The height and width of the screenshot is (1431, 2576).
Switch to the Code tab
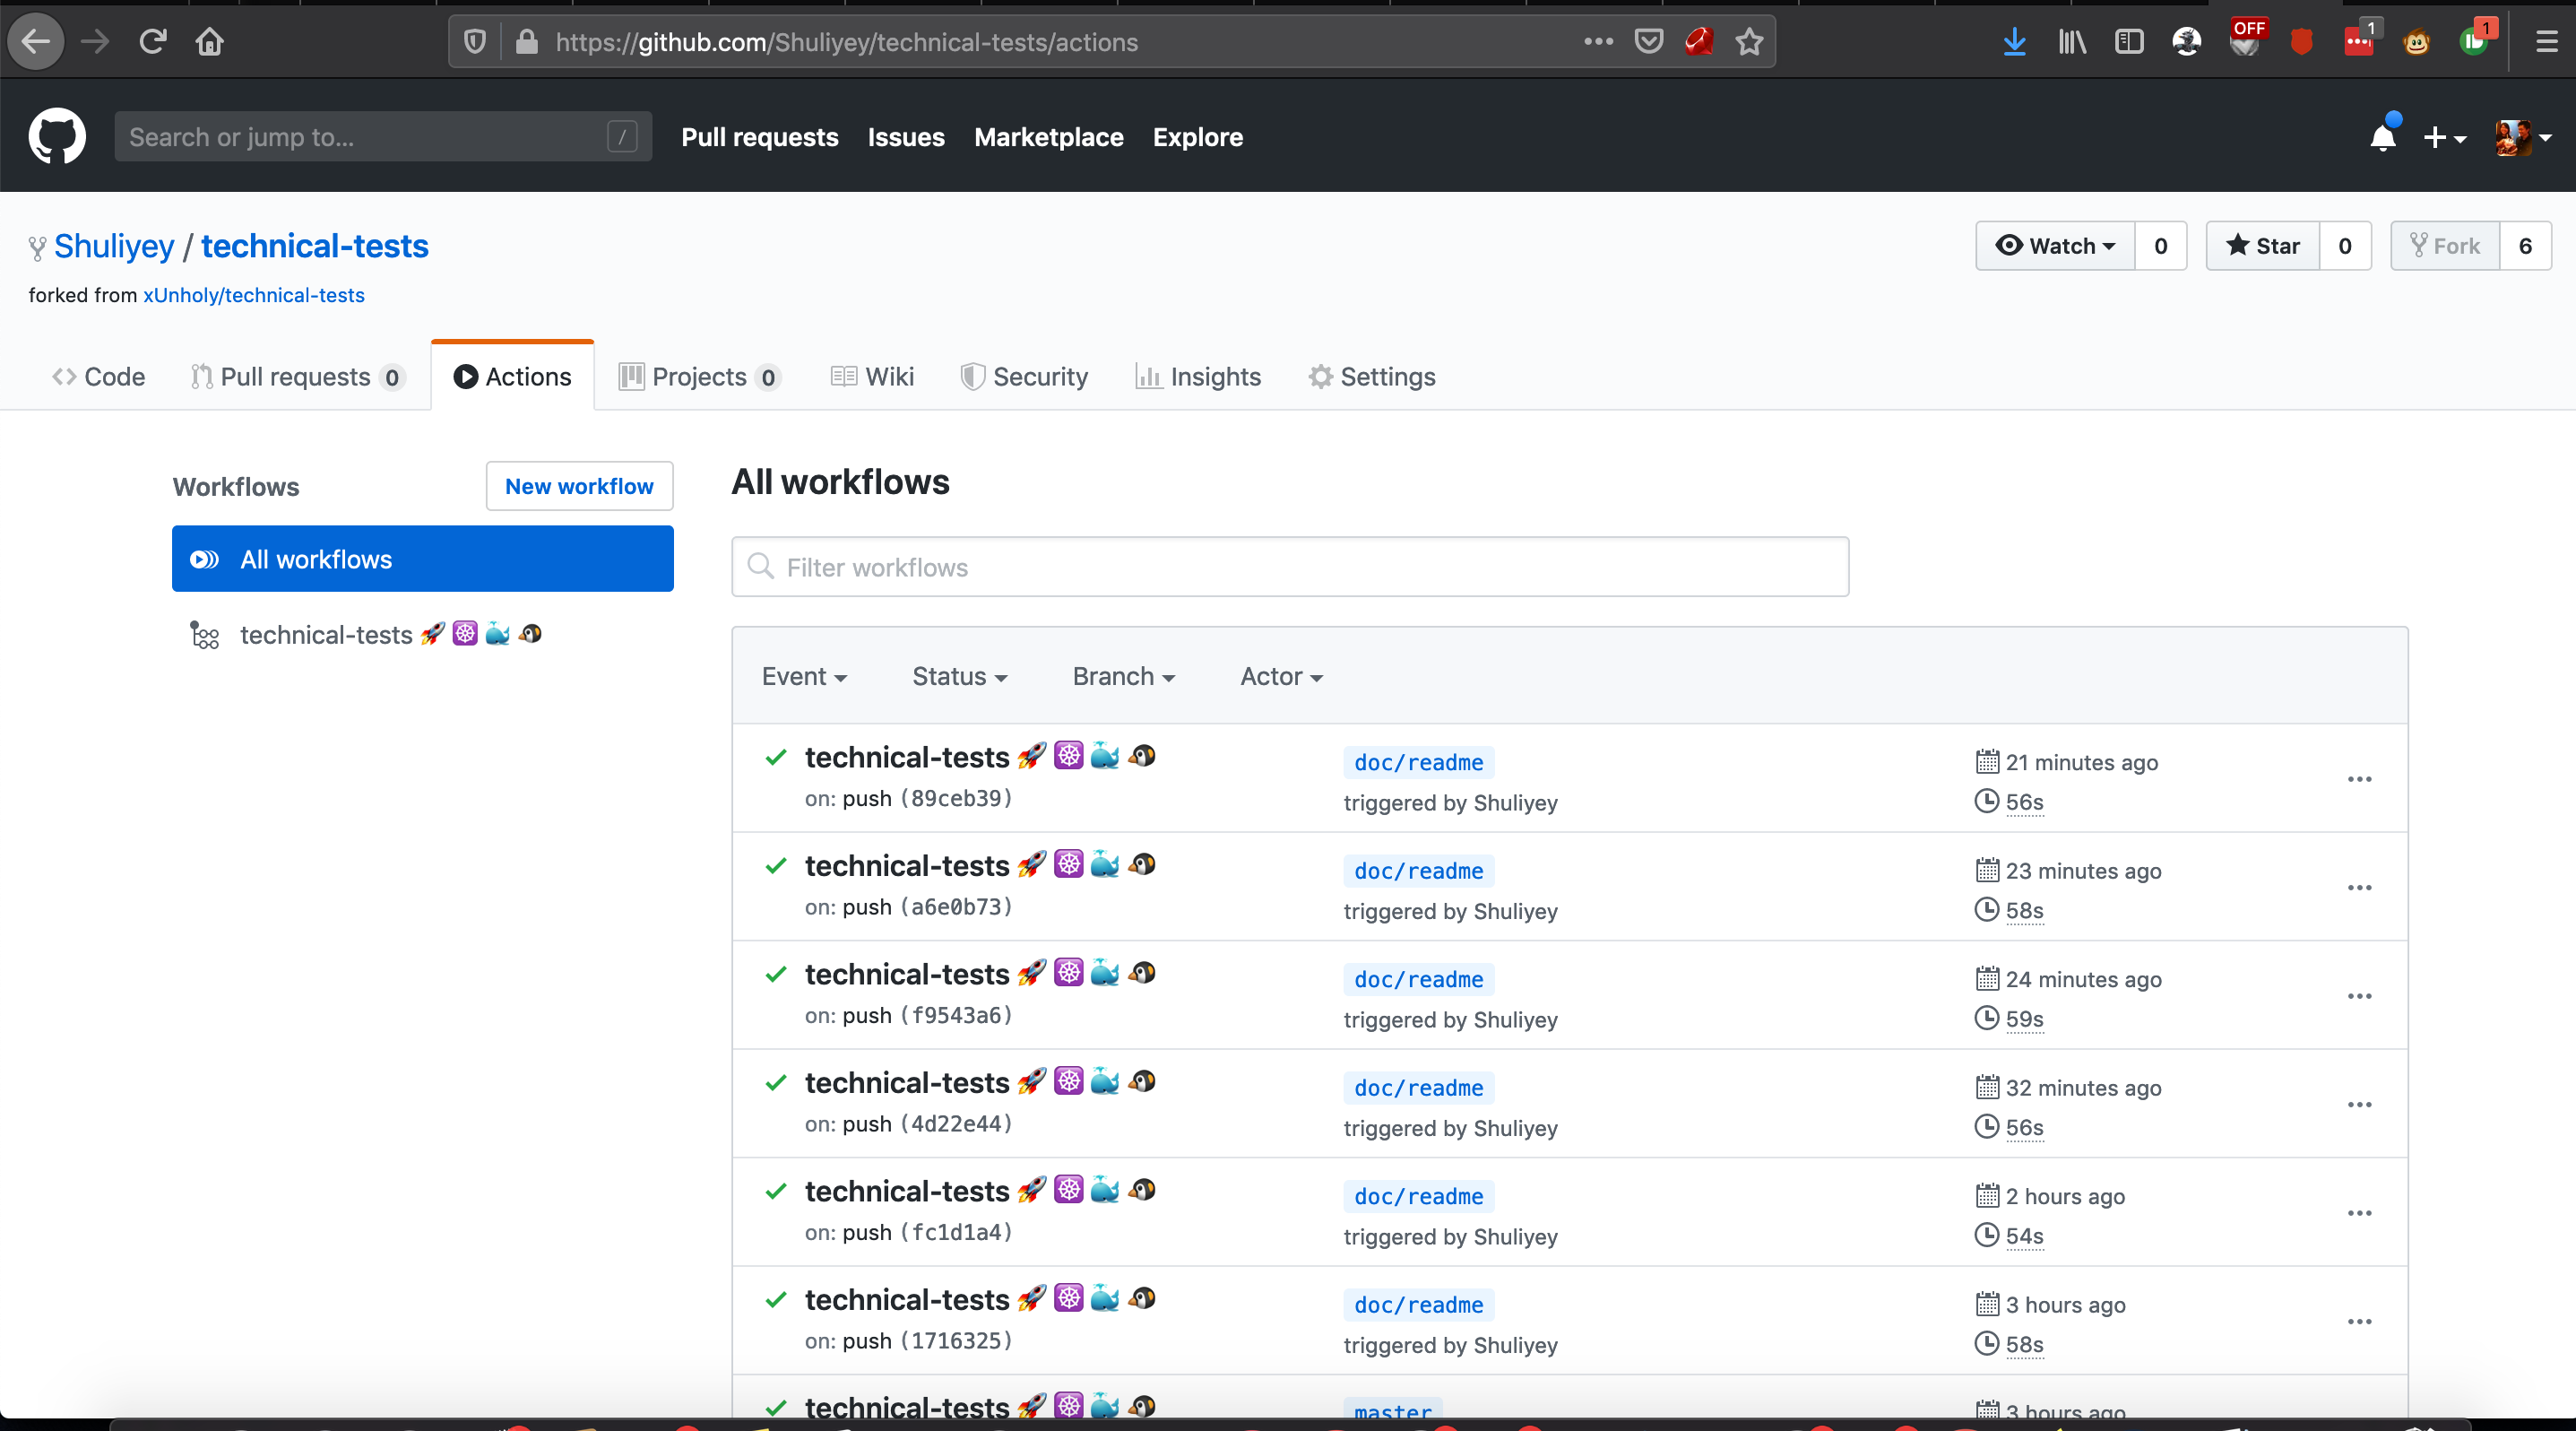point(99,377)
